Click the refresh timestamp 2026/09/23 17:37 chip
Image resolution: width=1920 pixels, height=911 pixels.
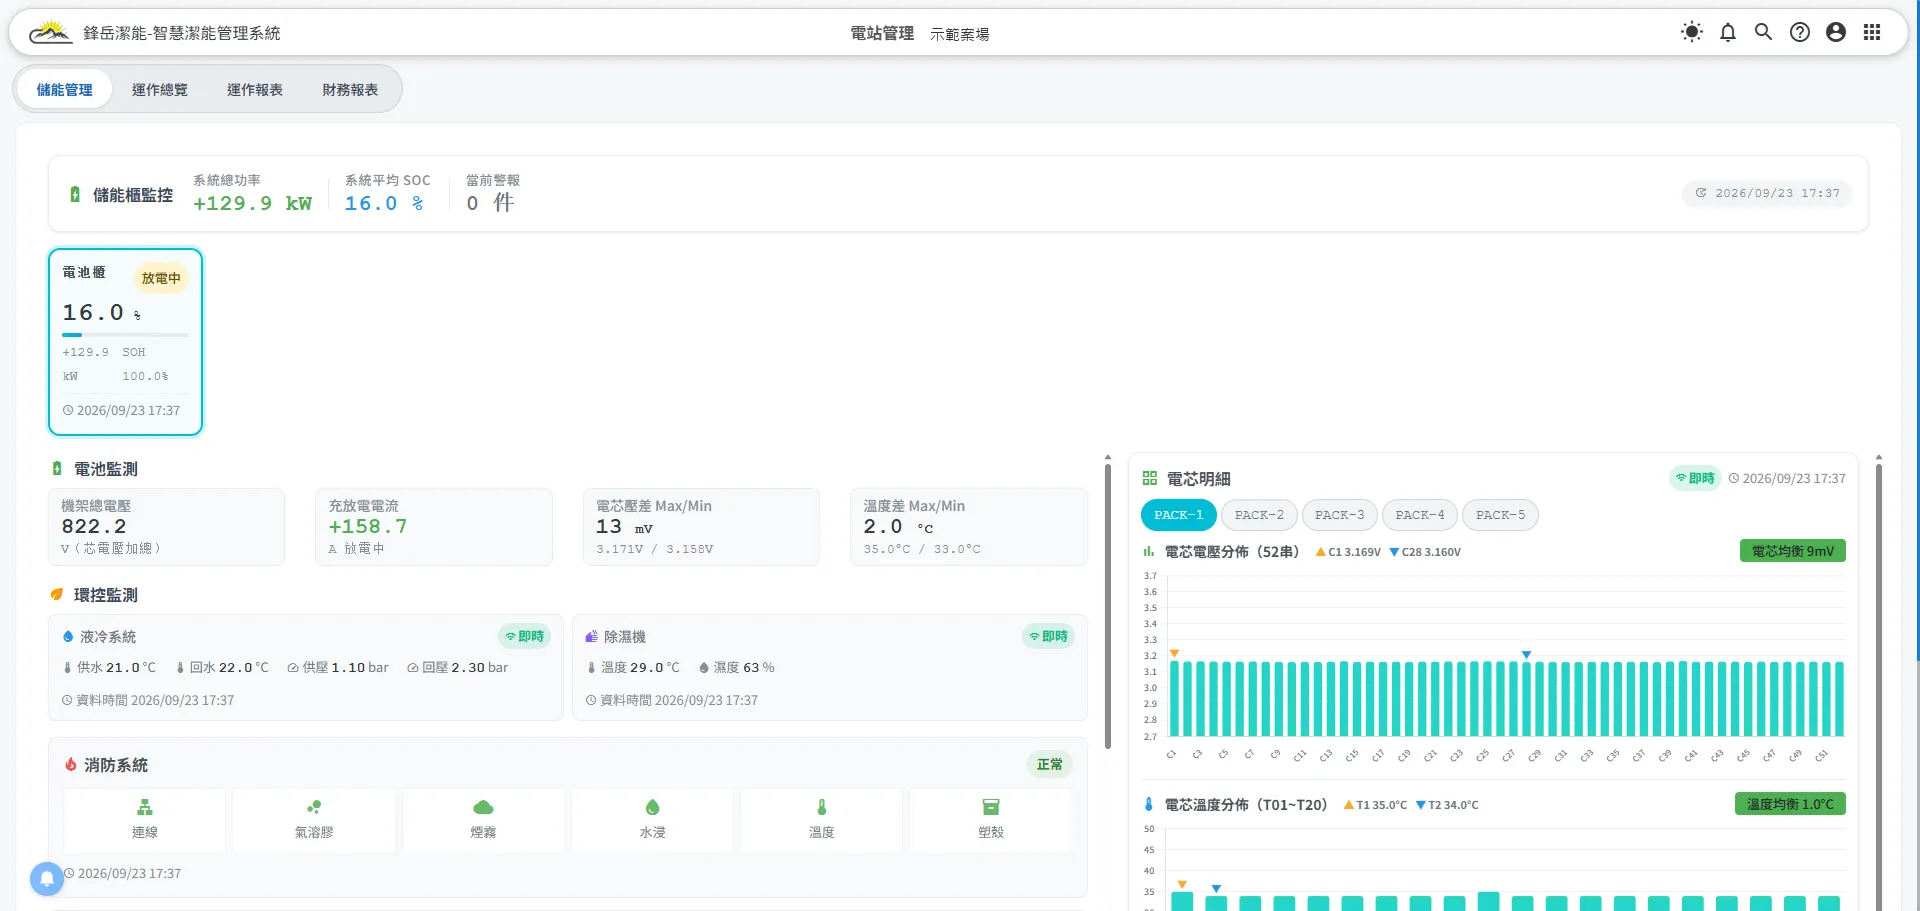pyautogui.click(x=1767, y=193)
